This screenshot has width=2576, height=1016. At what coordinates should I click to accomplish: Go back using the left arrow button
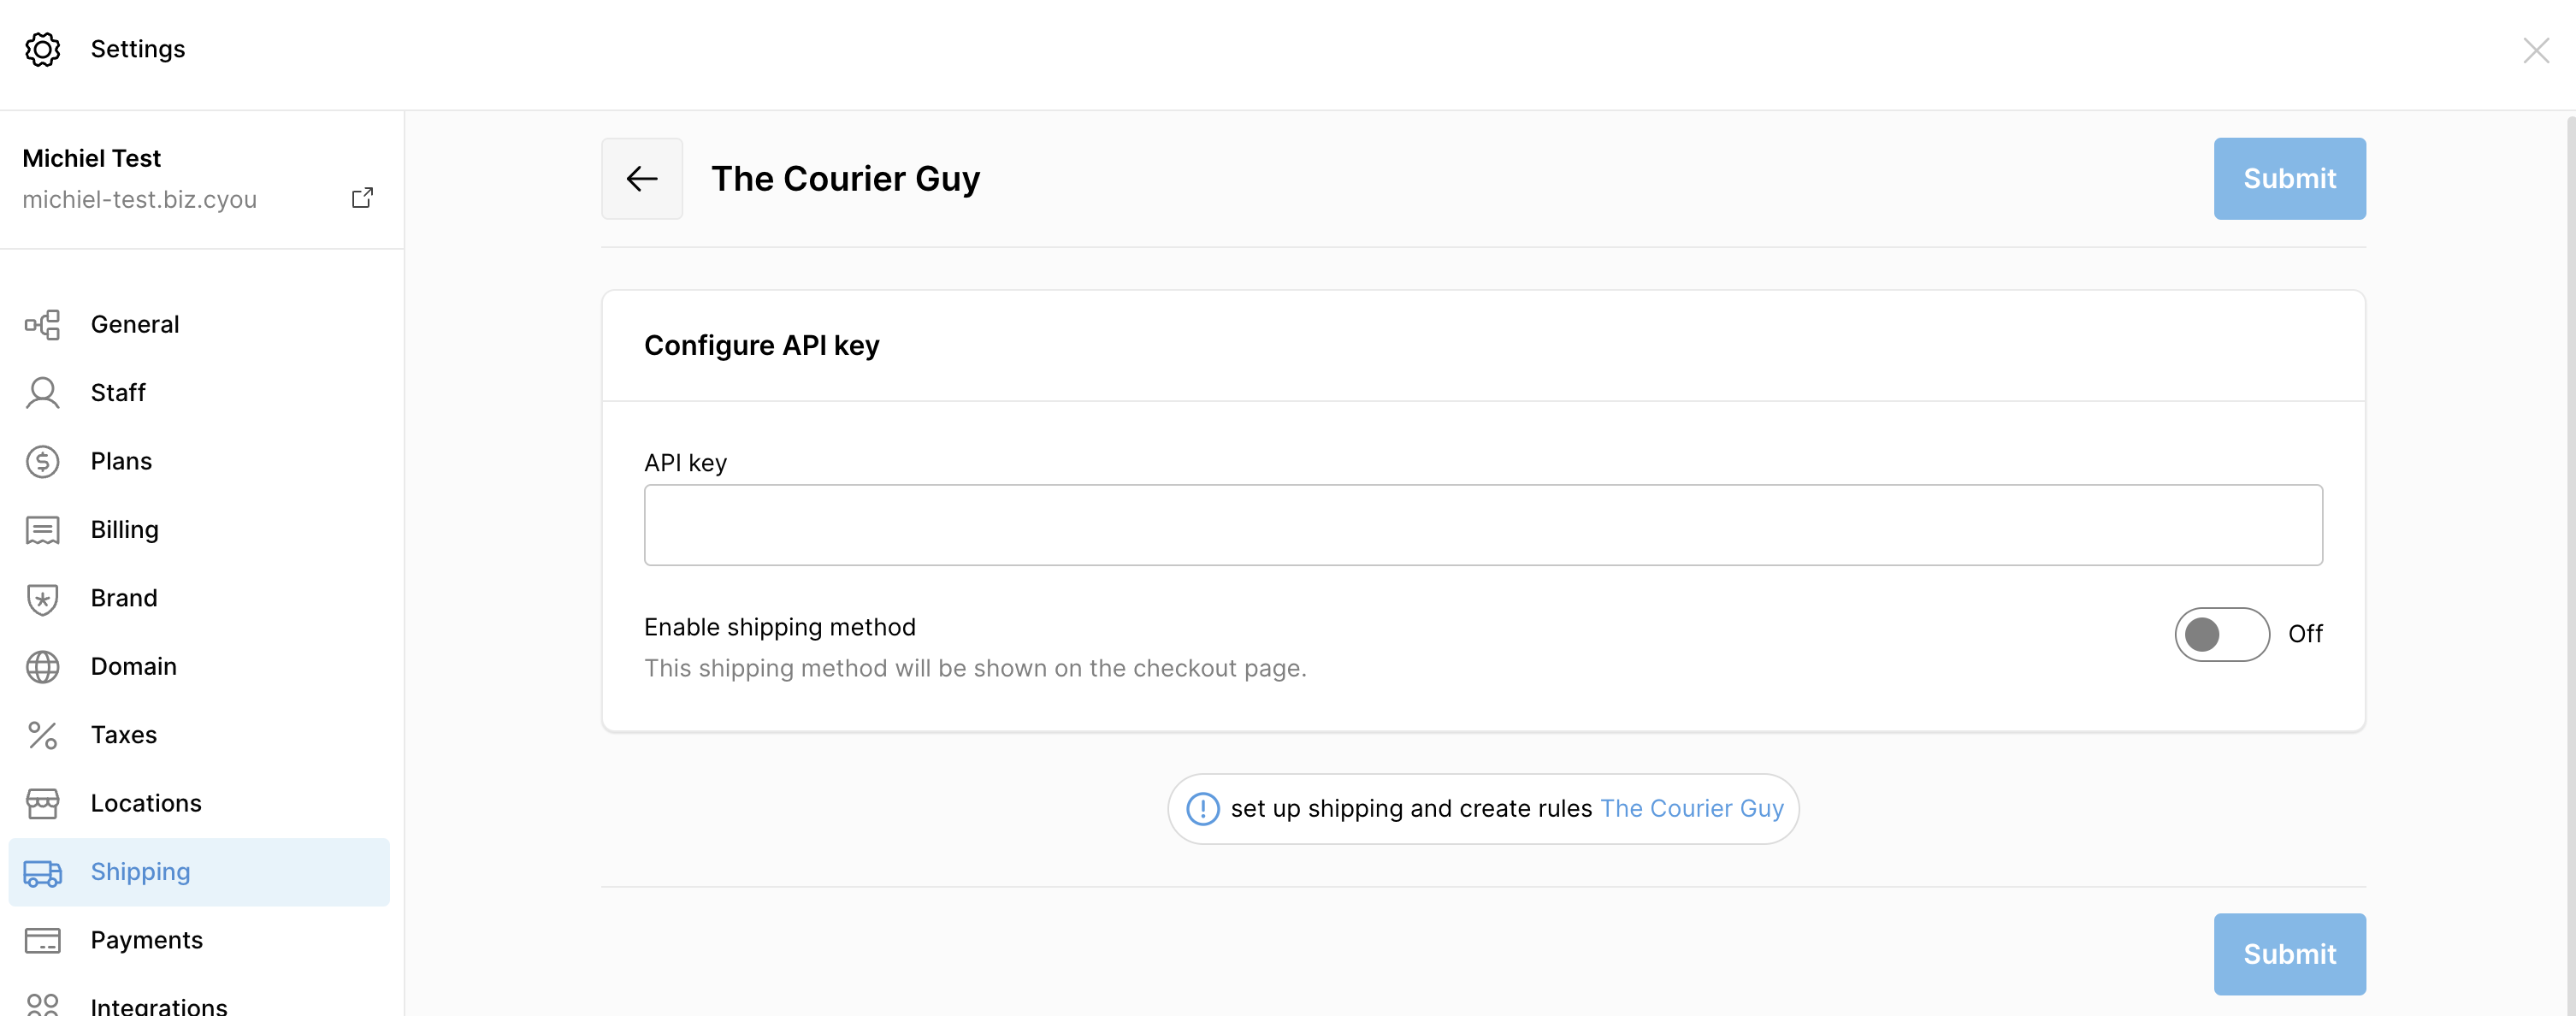pos(642,179)
